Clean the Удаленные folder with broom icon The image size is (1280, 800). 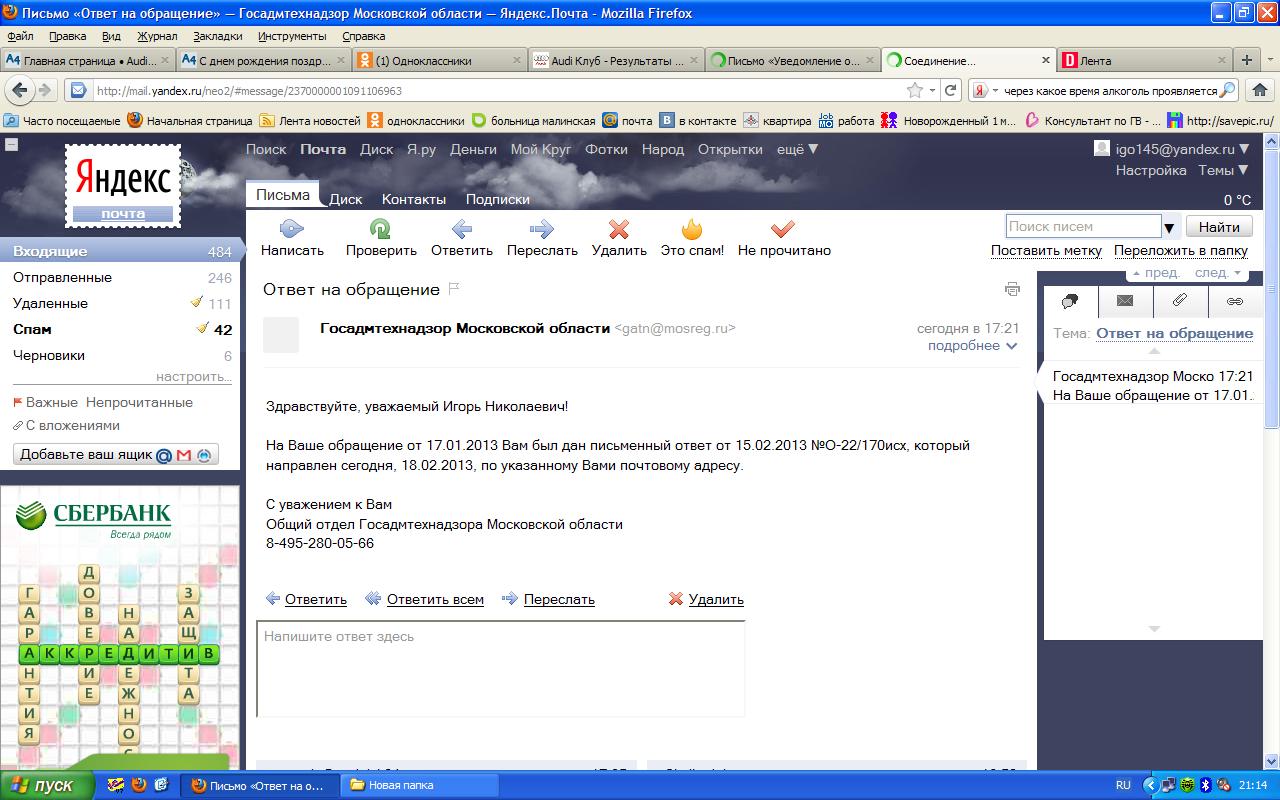(197, 302)
